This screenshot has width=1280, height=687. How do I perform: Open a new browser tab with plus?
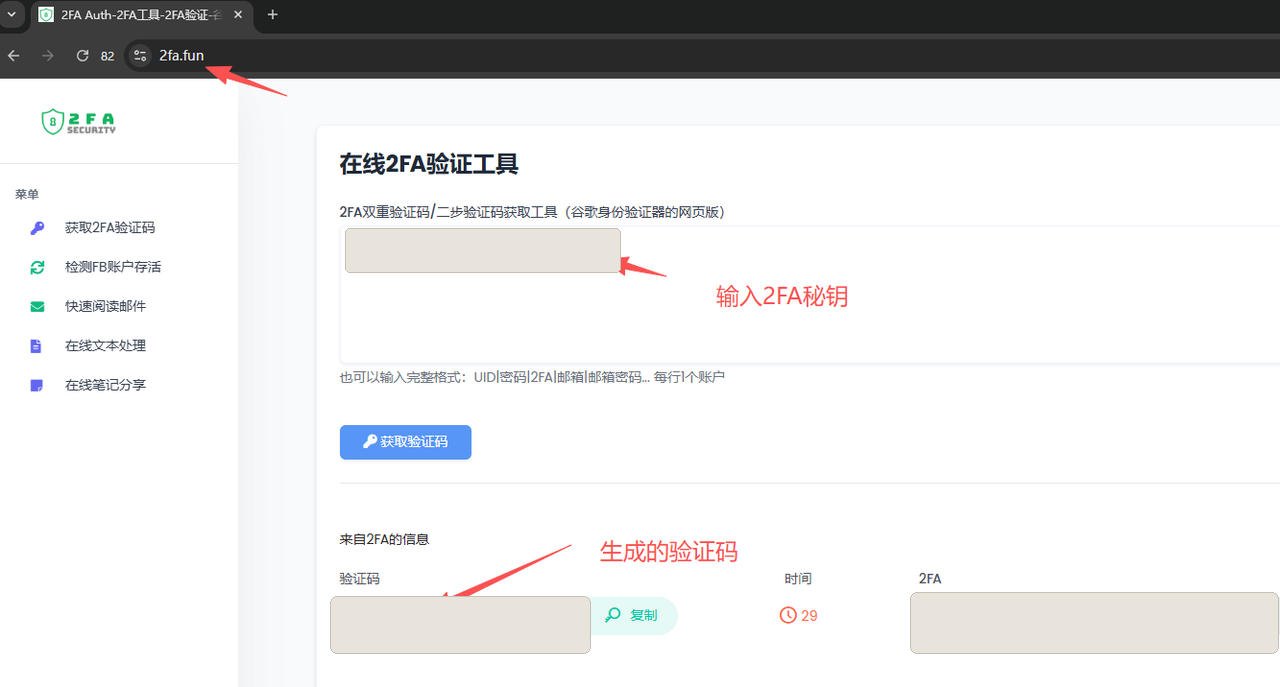coord(273,14)
